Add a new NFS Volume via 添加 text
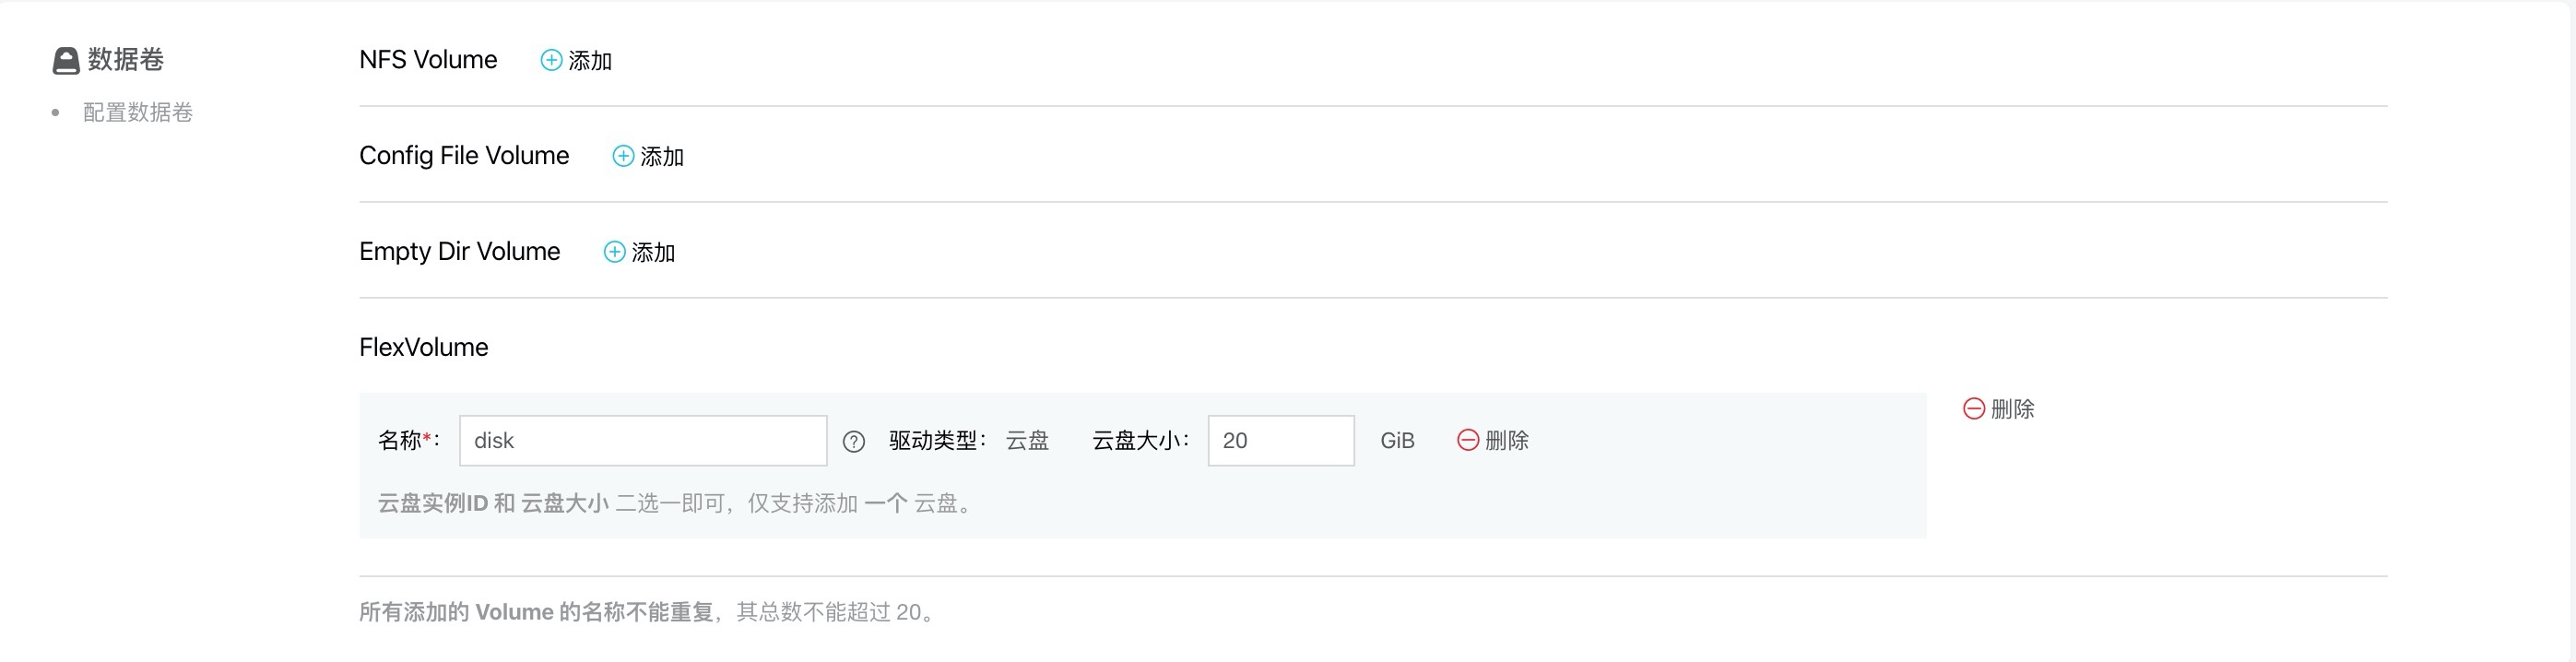The image size is (2576, 662). [590, 61]
